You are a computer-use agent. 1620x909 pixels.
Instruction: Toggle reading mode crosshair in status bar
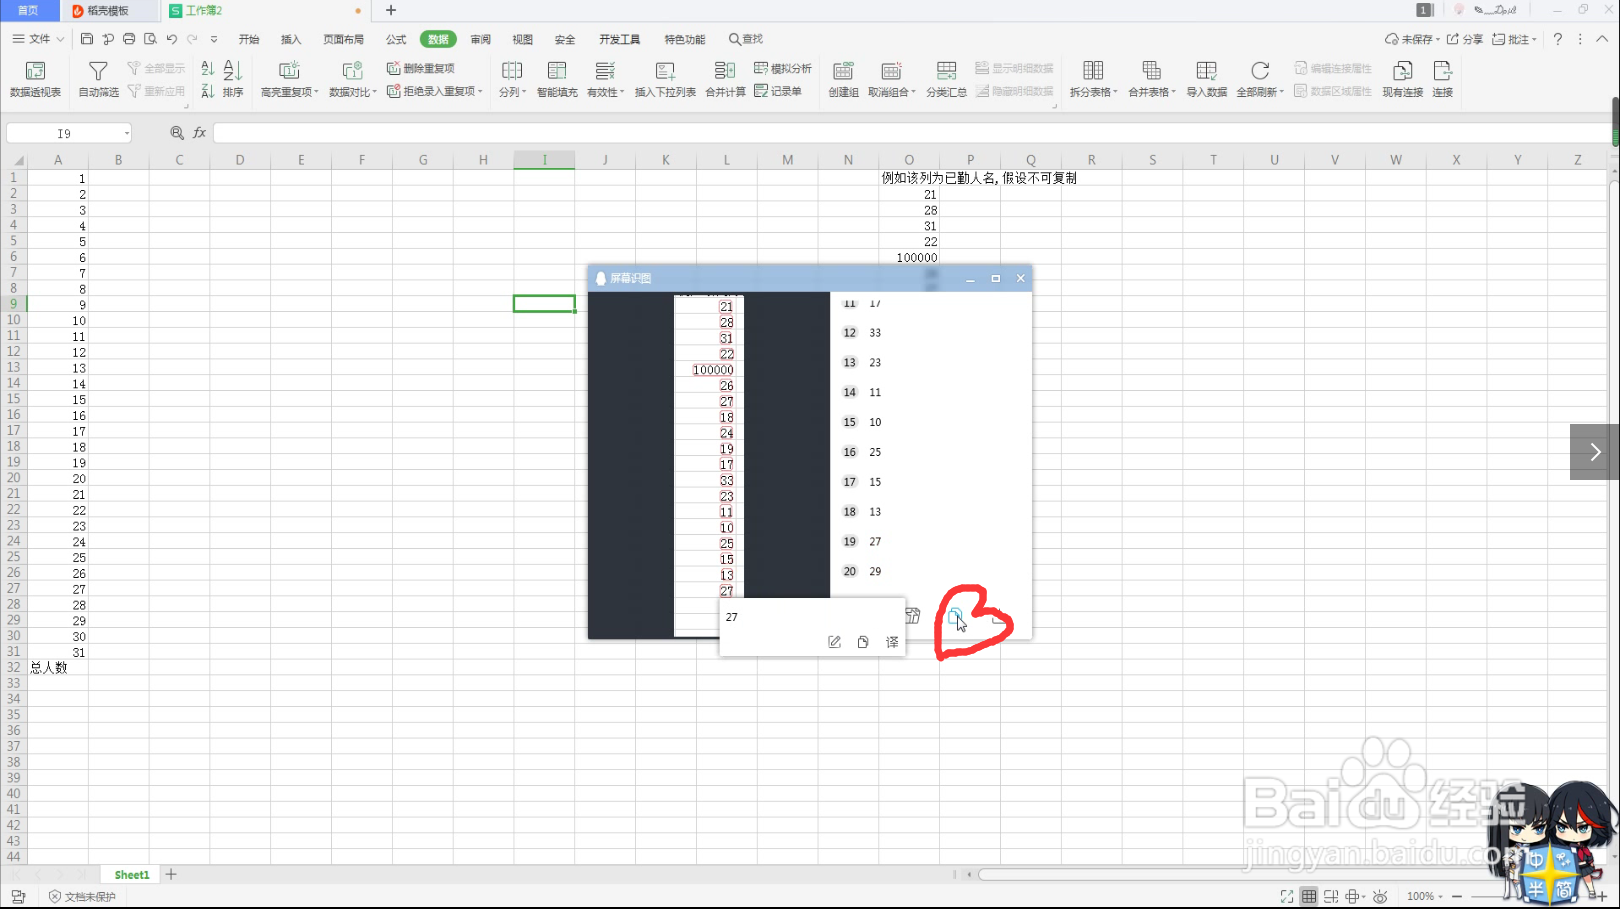pos(1354,896)
